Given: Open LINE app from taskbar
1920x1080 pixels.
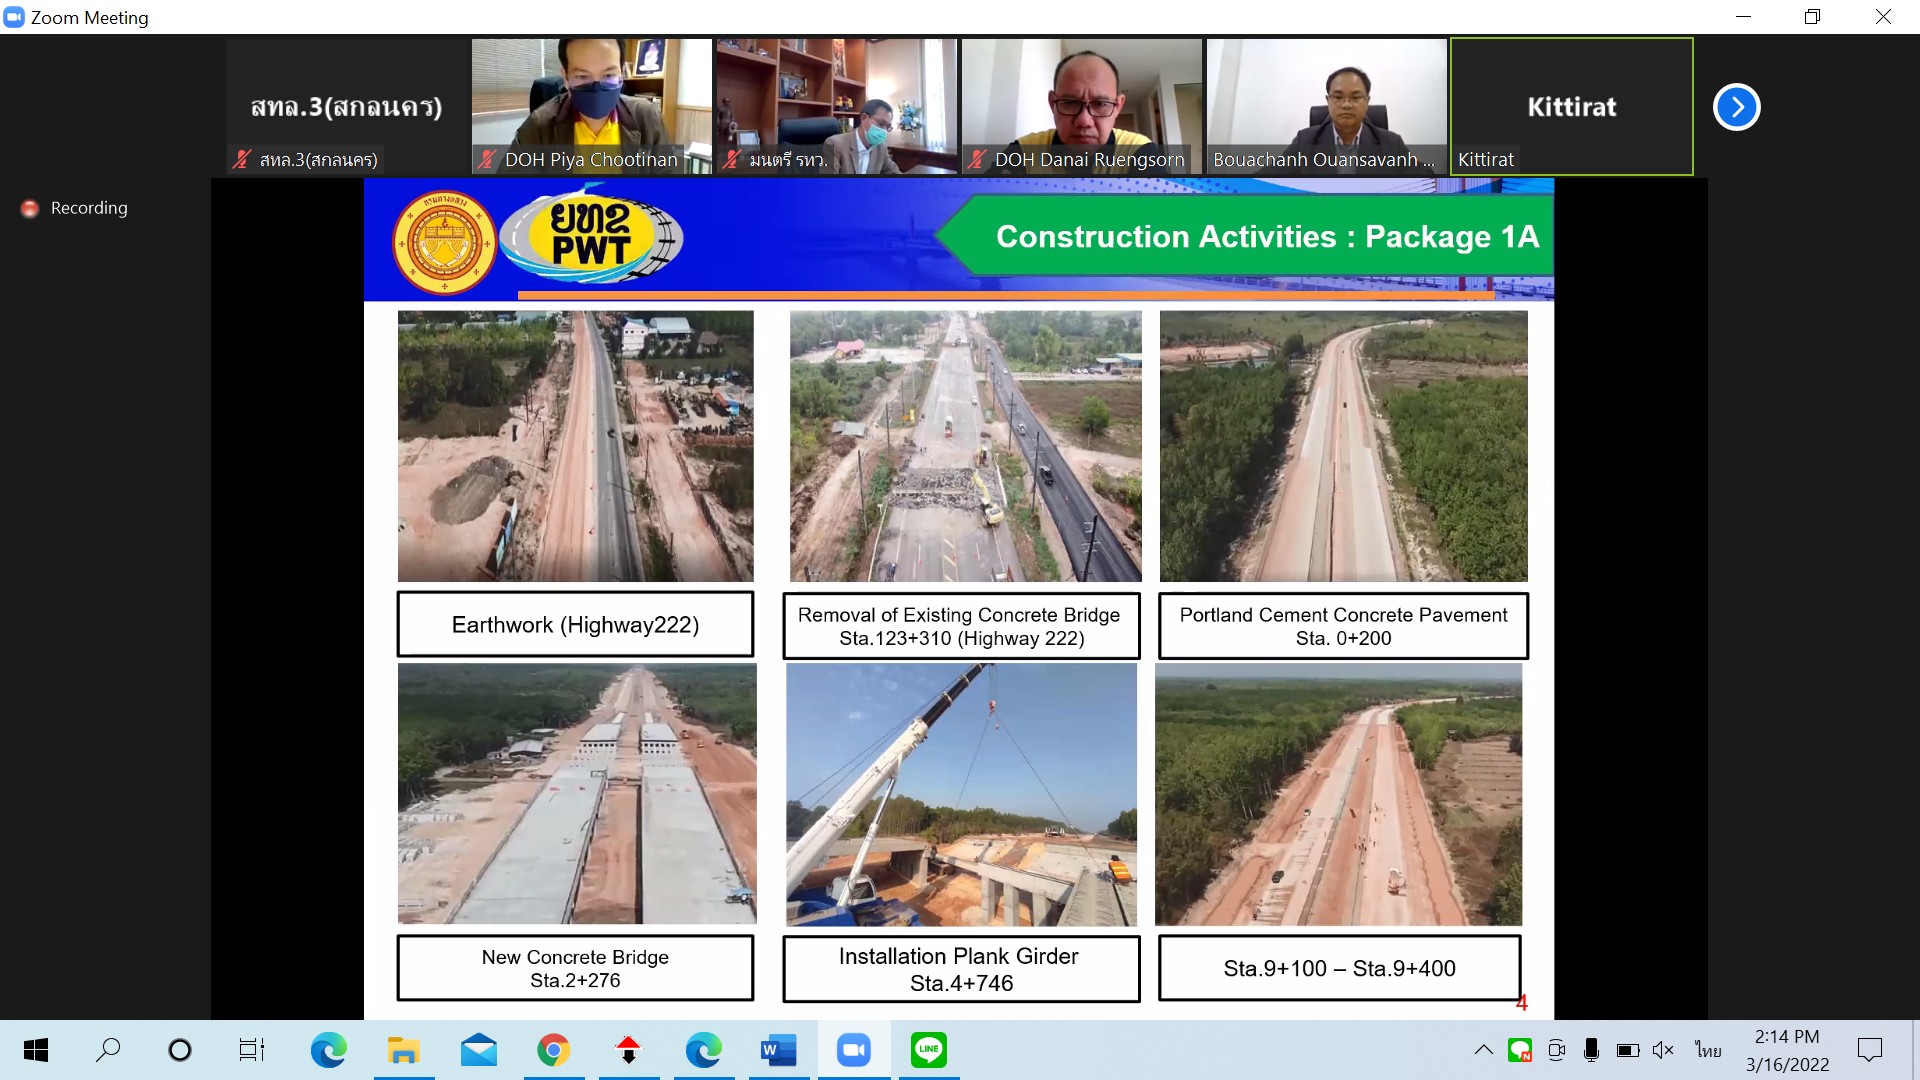Looking at the screenshot, I should click(x=928, y=1050).
